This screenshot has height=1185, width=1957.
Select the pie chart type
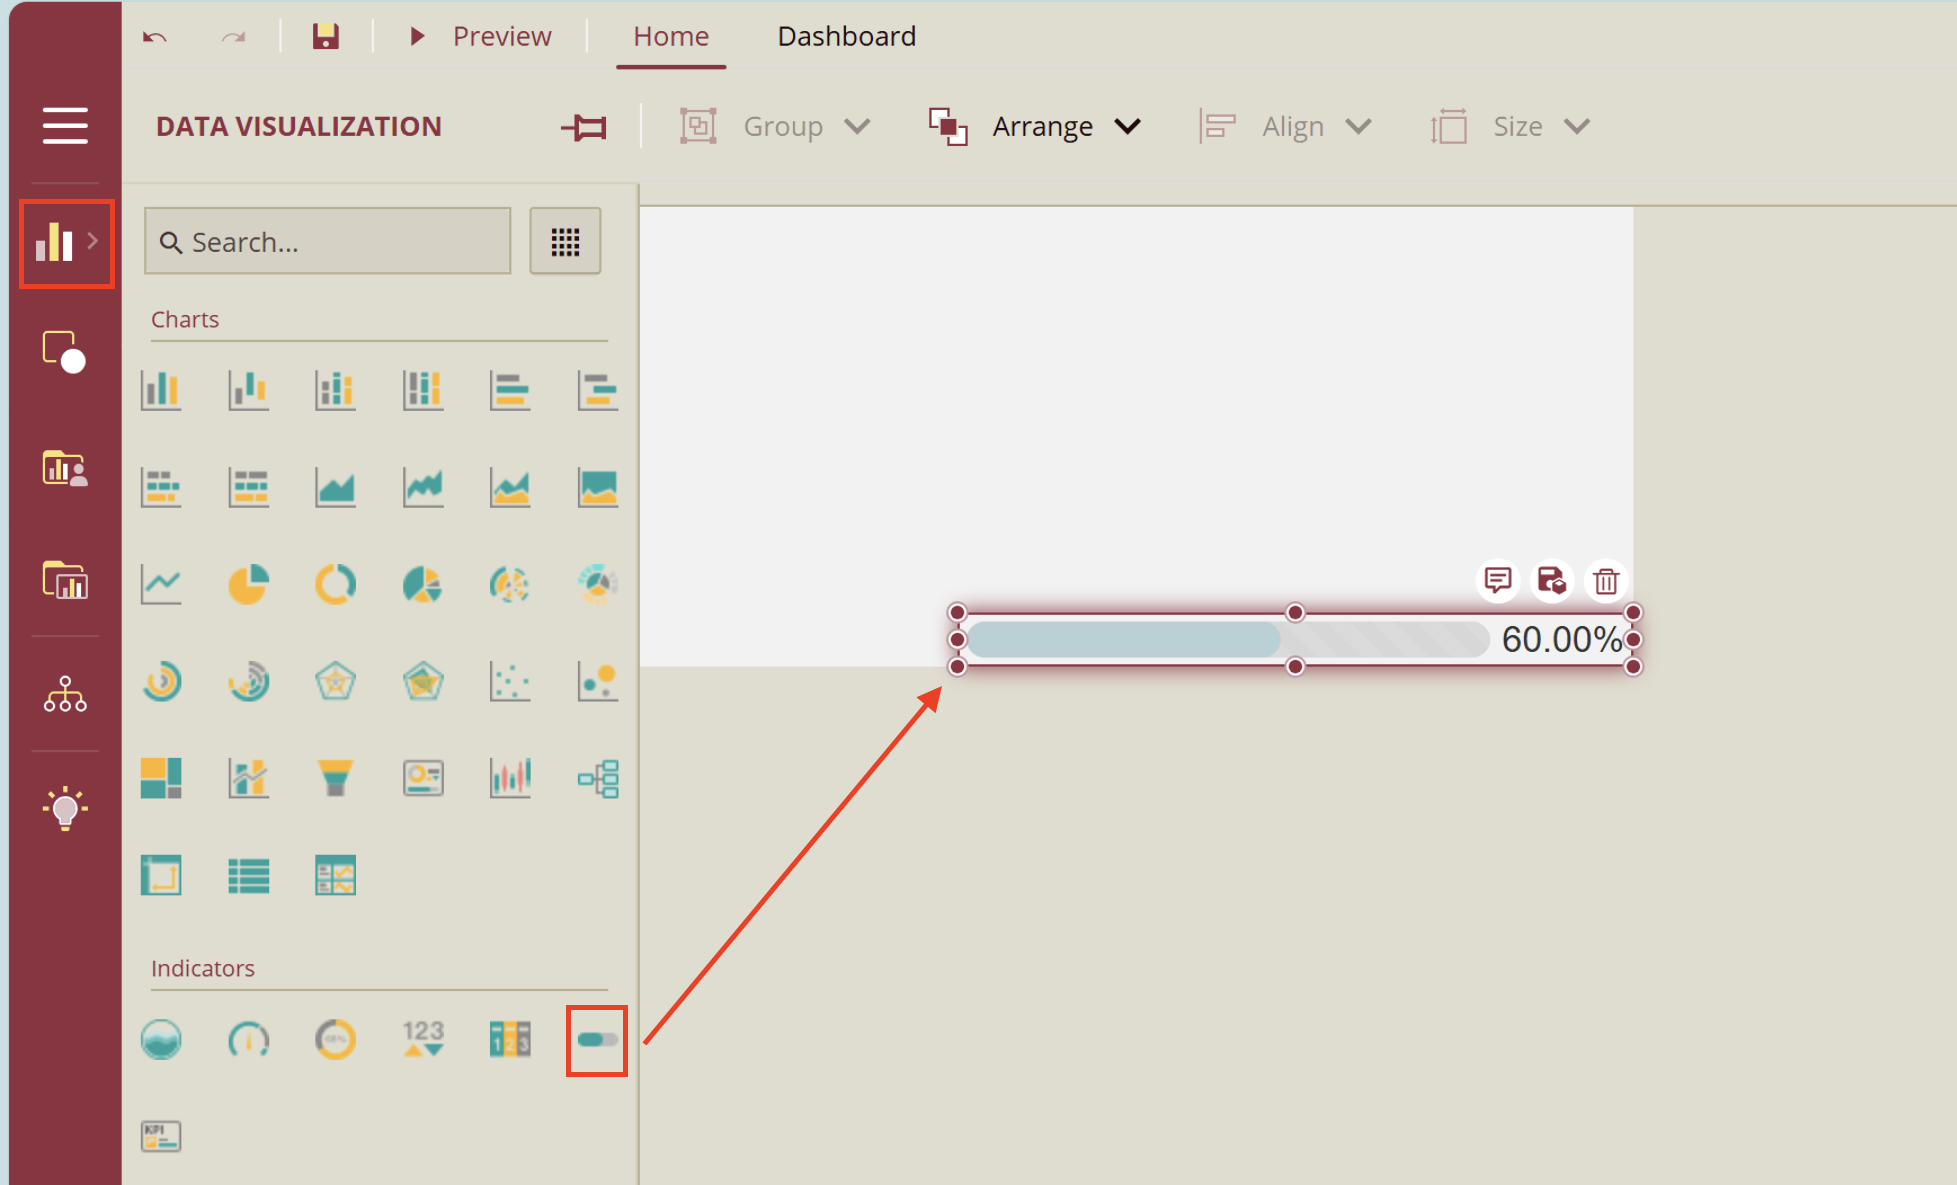(x=249, y=583)
